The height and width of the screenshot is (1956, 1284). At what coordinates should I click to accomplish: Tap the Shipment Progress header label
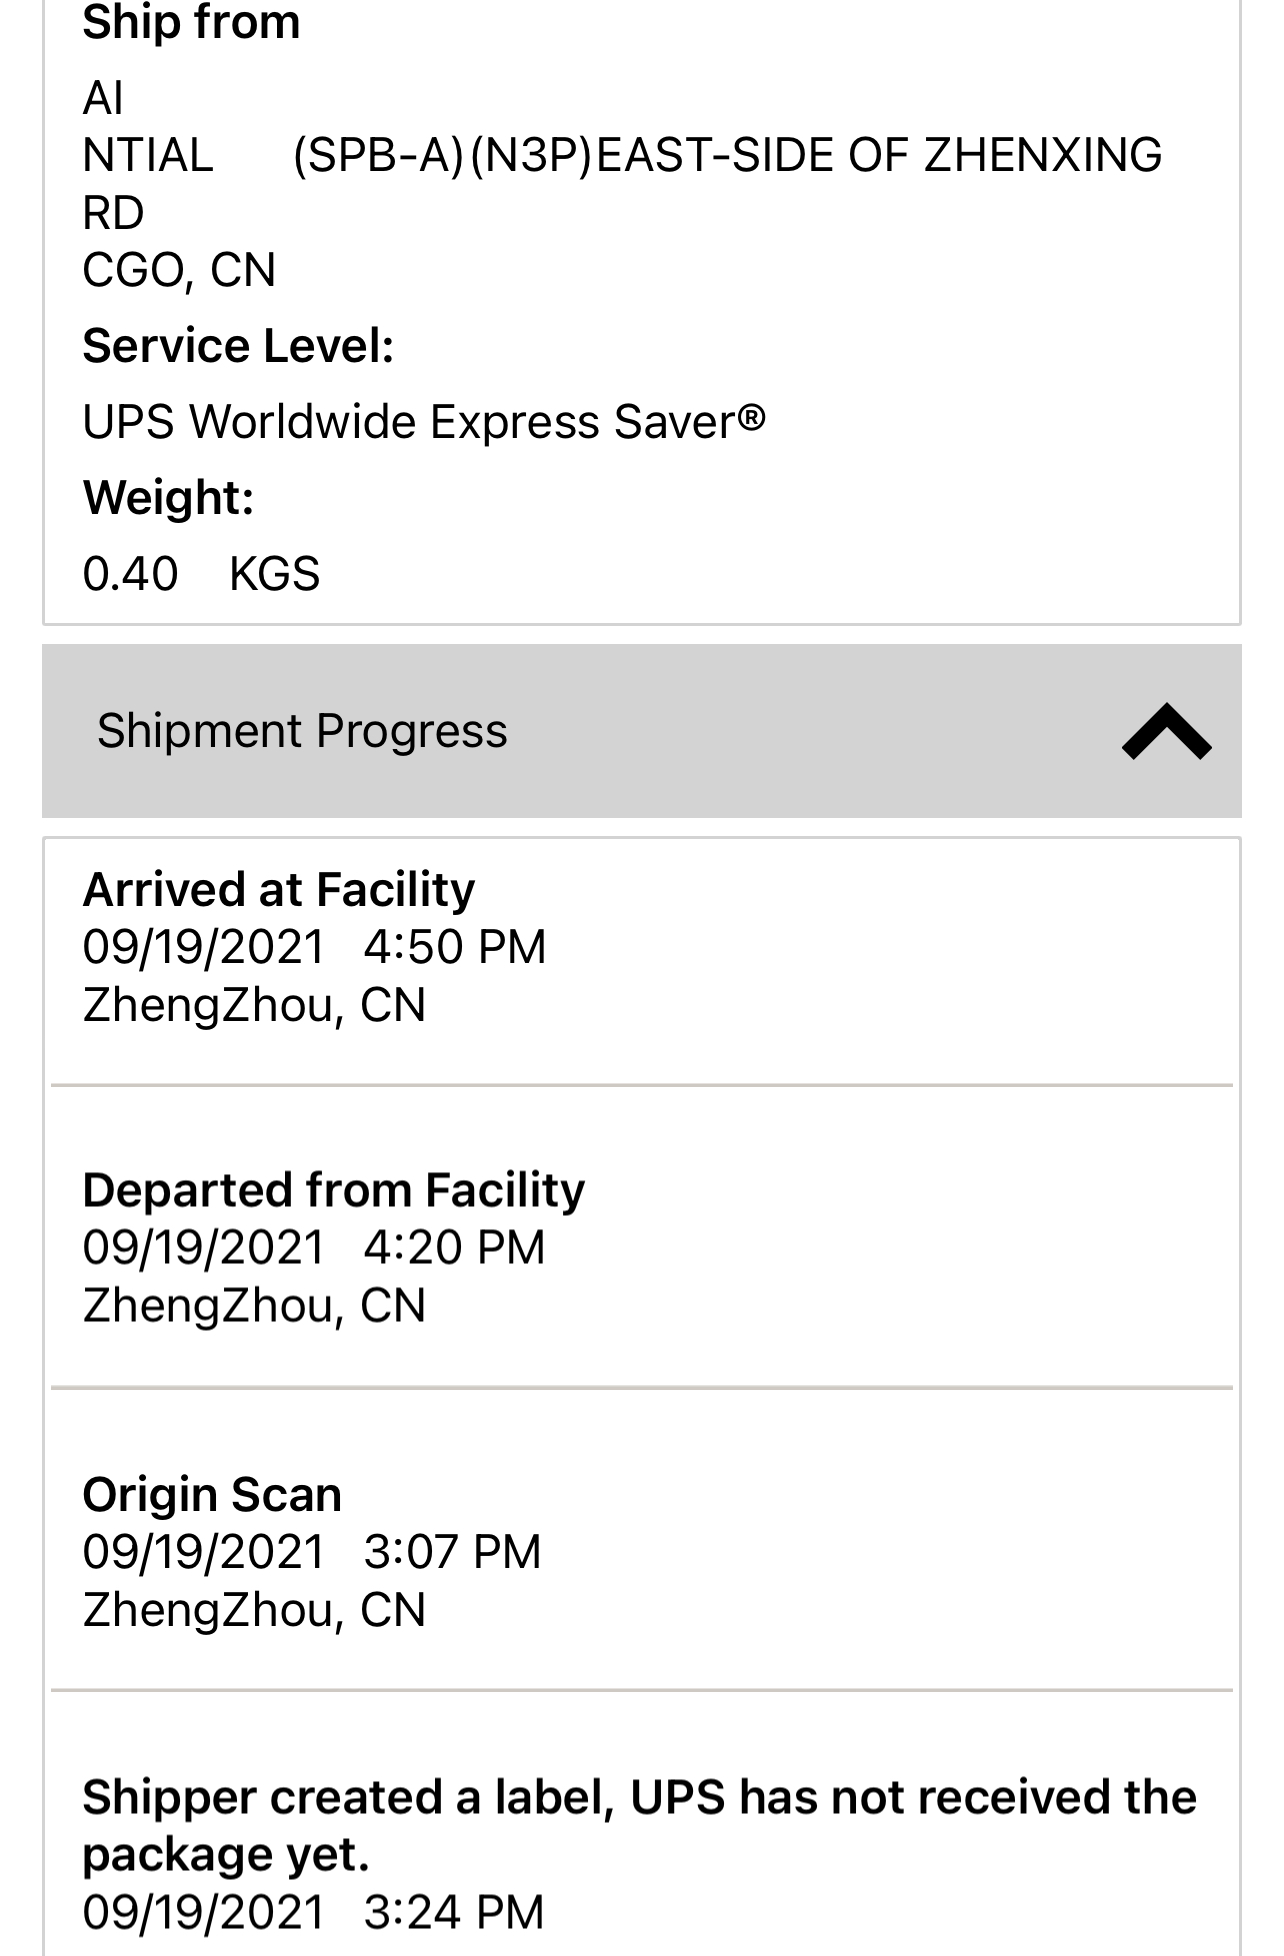[x=302, y=731]
